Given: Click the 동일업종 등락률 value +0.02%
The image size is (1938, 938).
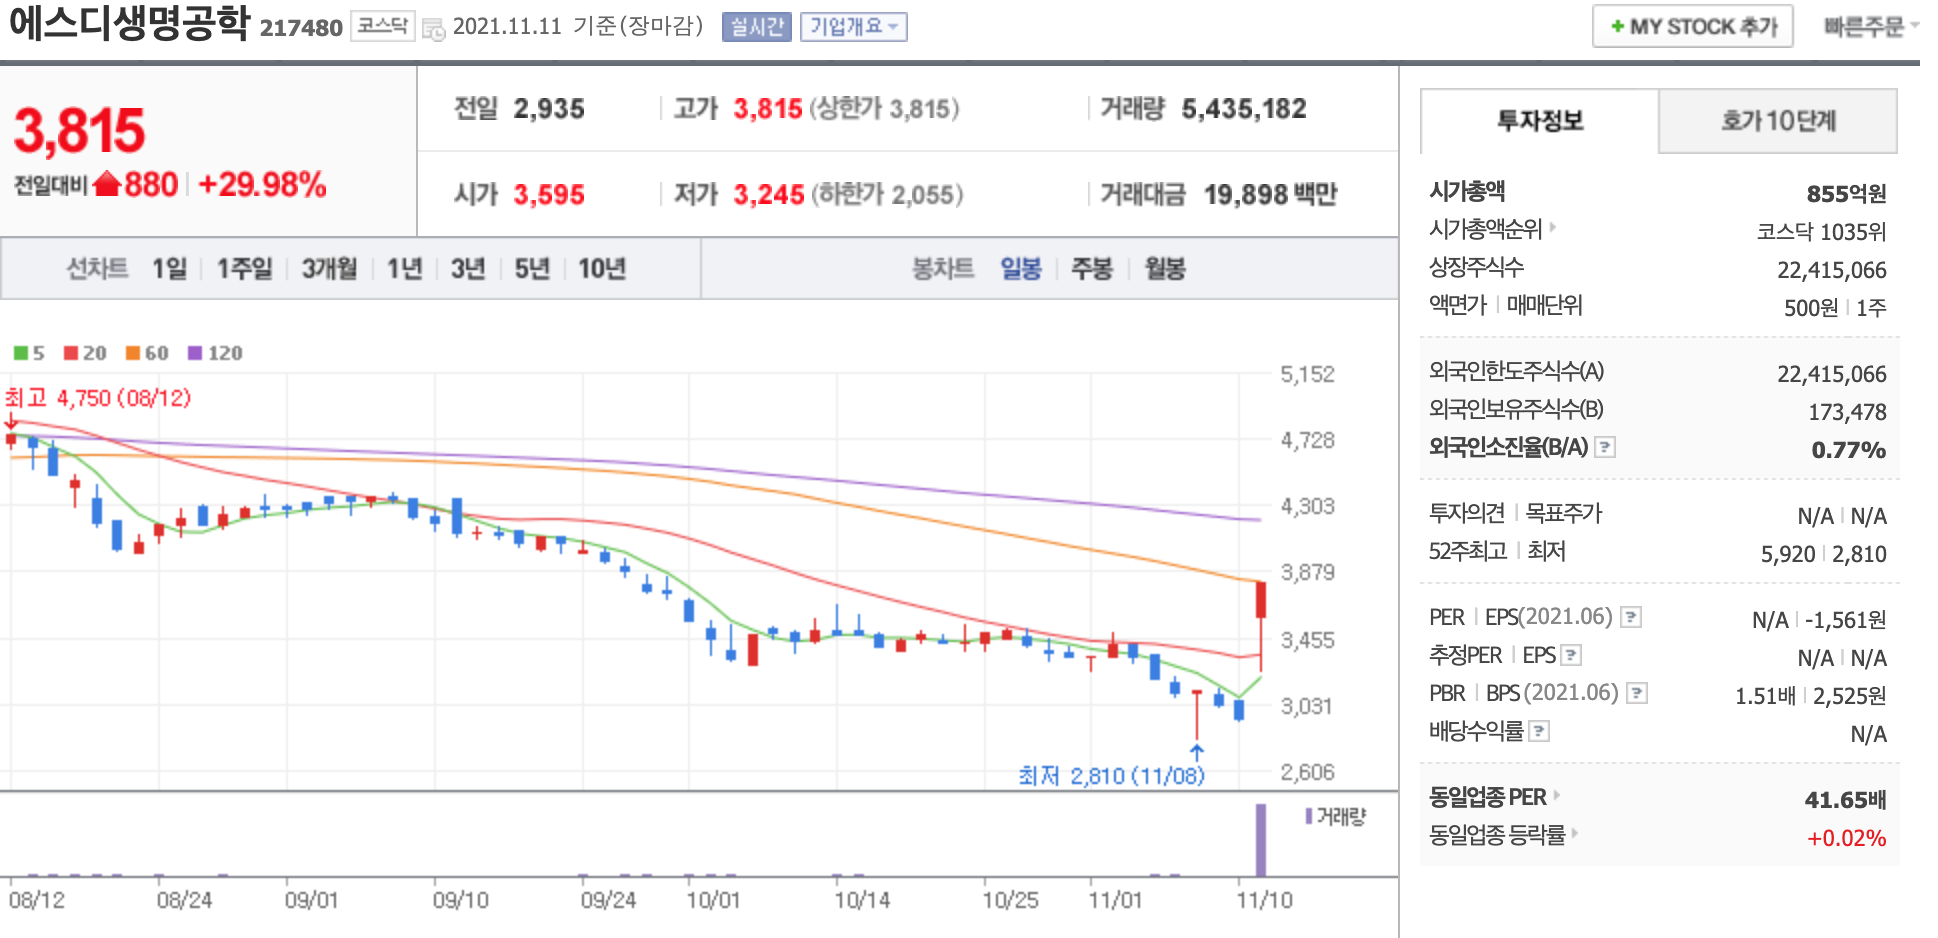Looking at the screenshot, I should tap(1846, 838).
